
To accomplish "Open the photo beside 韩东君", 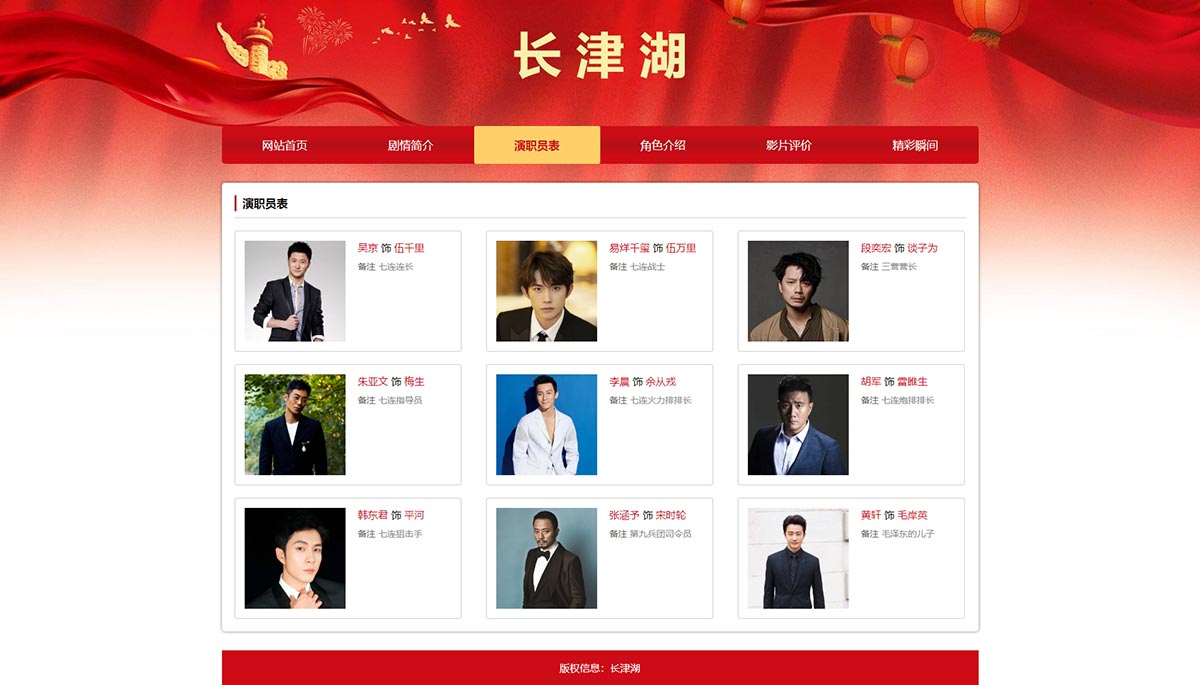I will point(295,558).
